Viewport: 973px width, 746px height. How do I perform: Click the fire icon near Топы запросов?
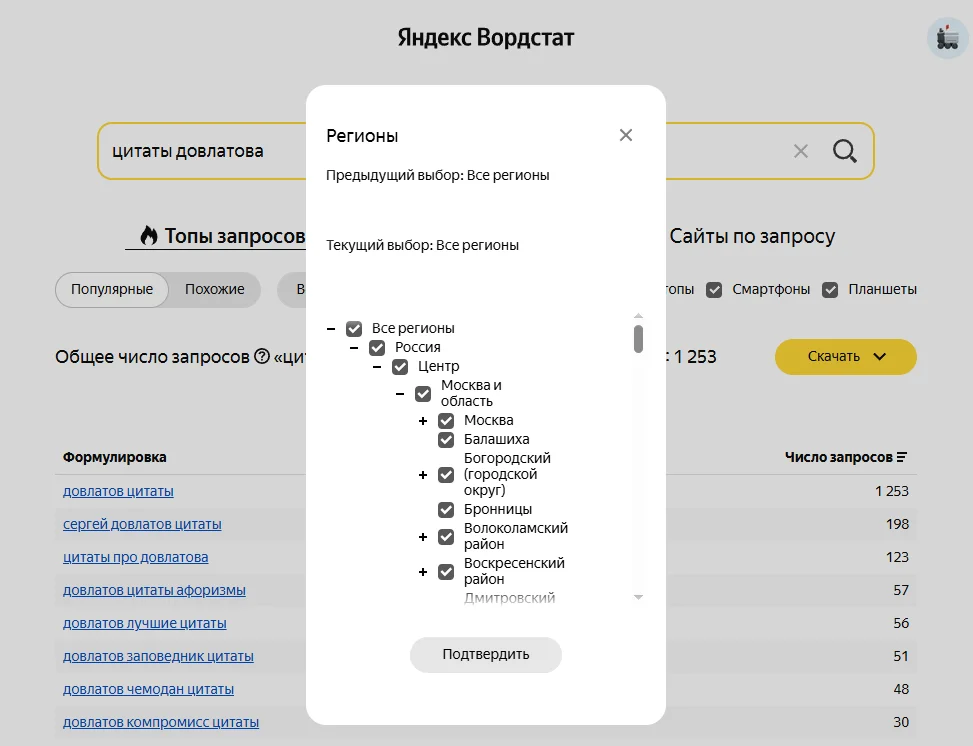pyautogui.click(x=149, y=236)
